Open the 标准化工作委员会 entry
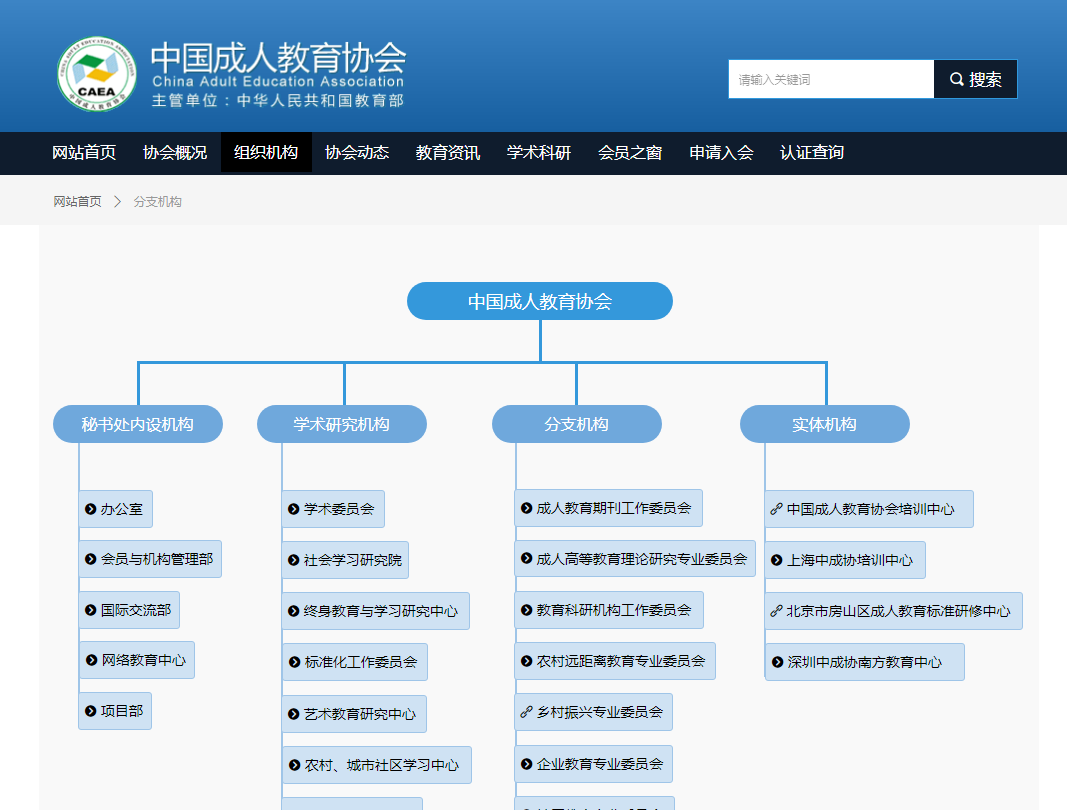The height and width of the screenshot is (810, 1067). [355, 662]
